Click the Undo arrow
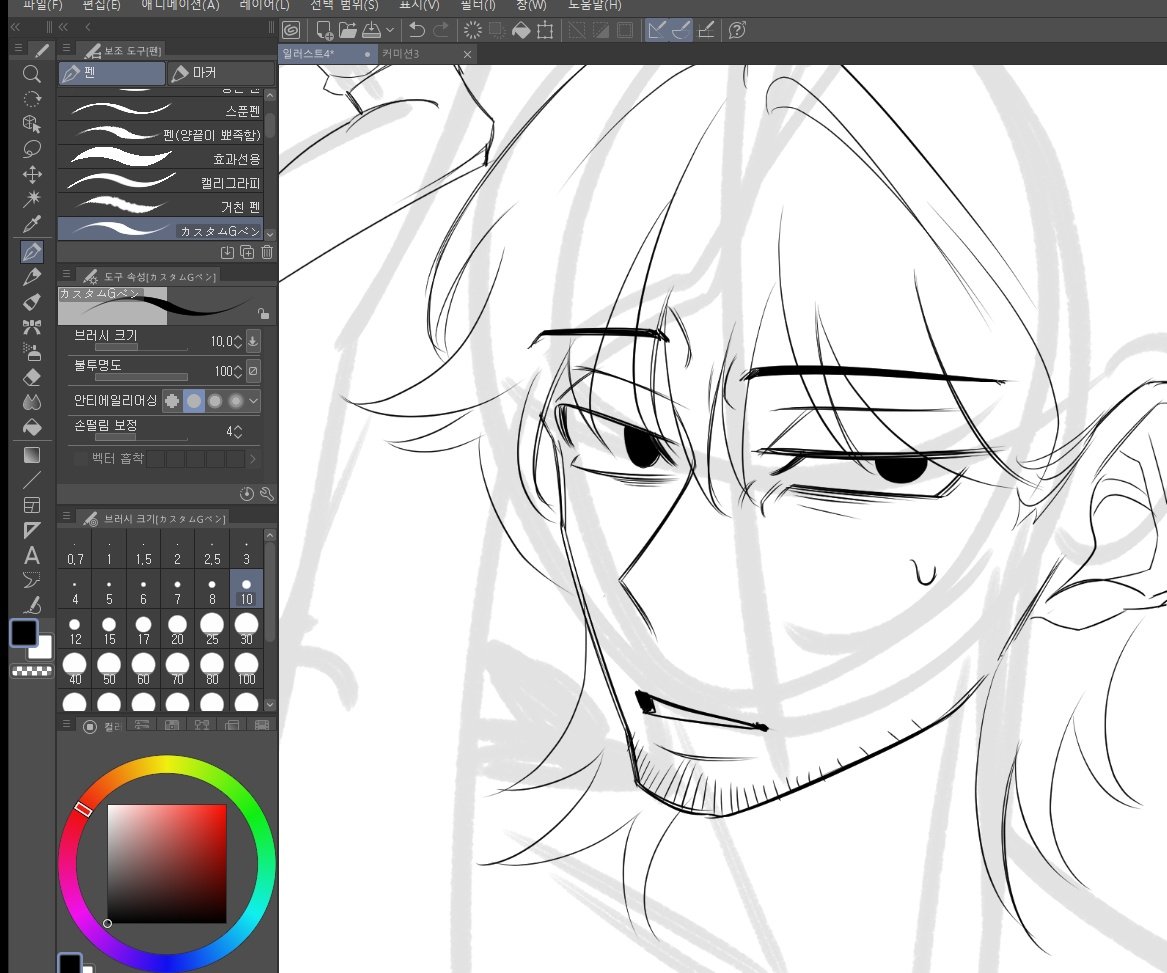 pos(417,30)
